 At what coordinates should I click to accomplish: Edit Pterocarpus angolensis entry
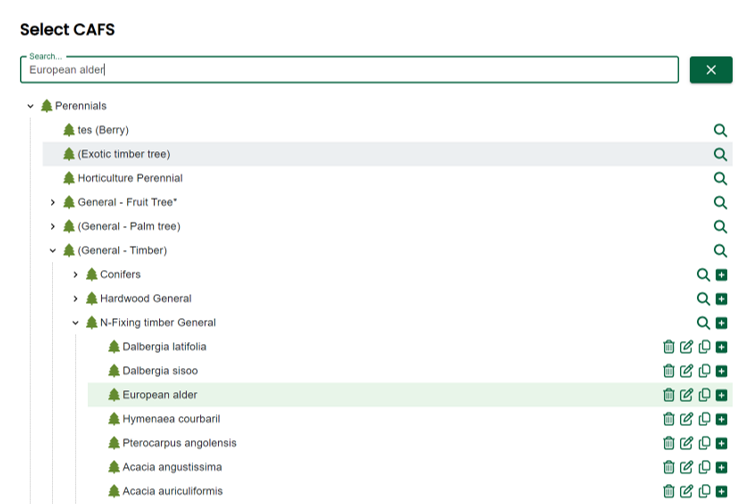(x=686, y=443)
